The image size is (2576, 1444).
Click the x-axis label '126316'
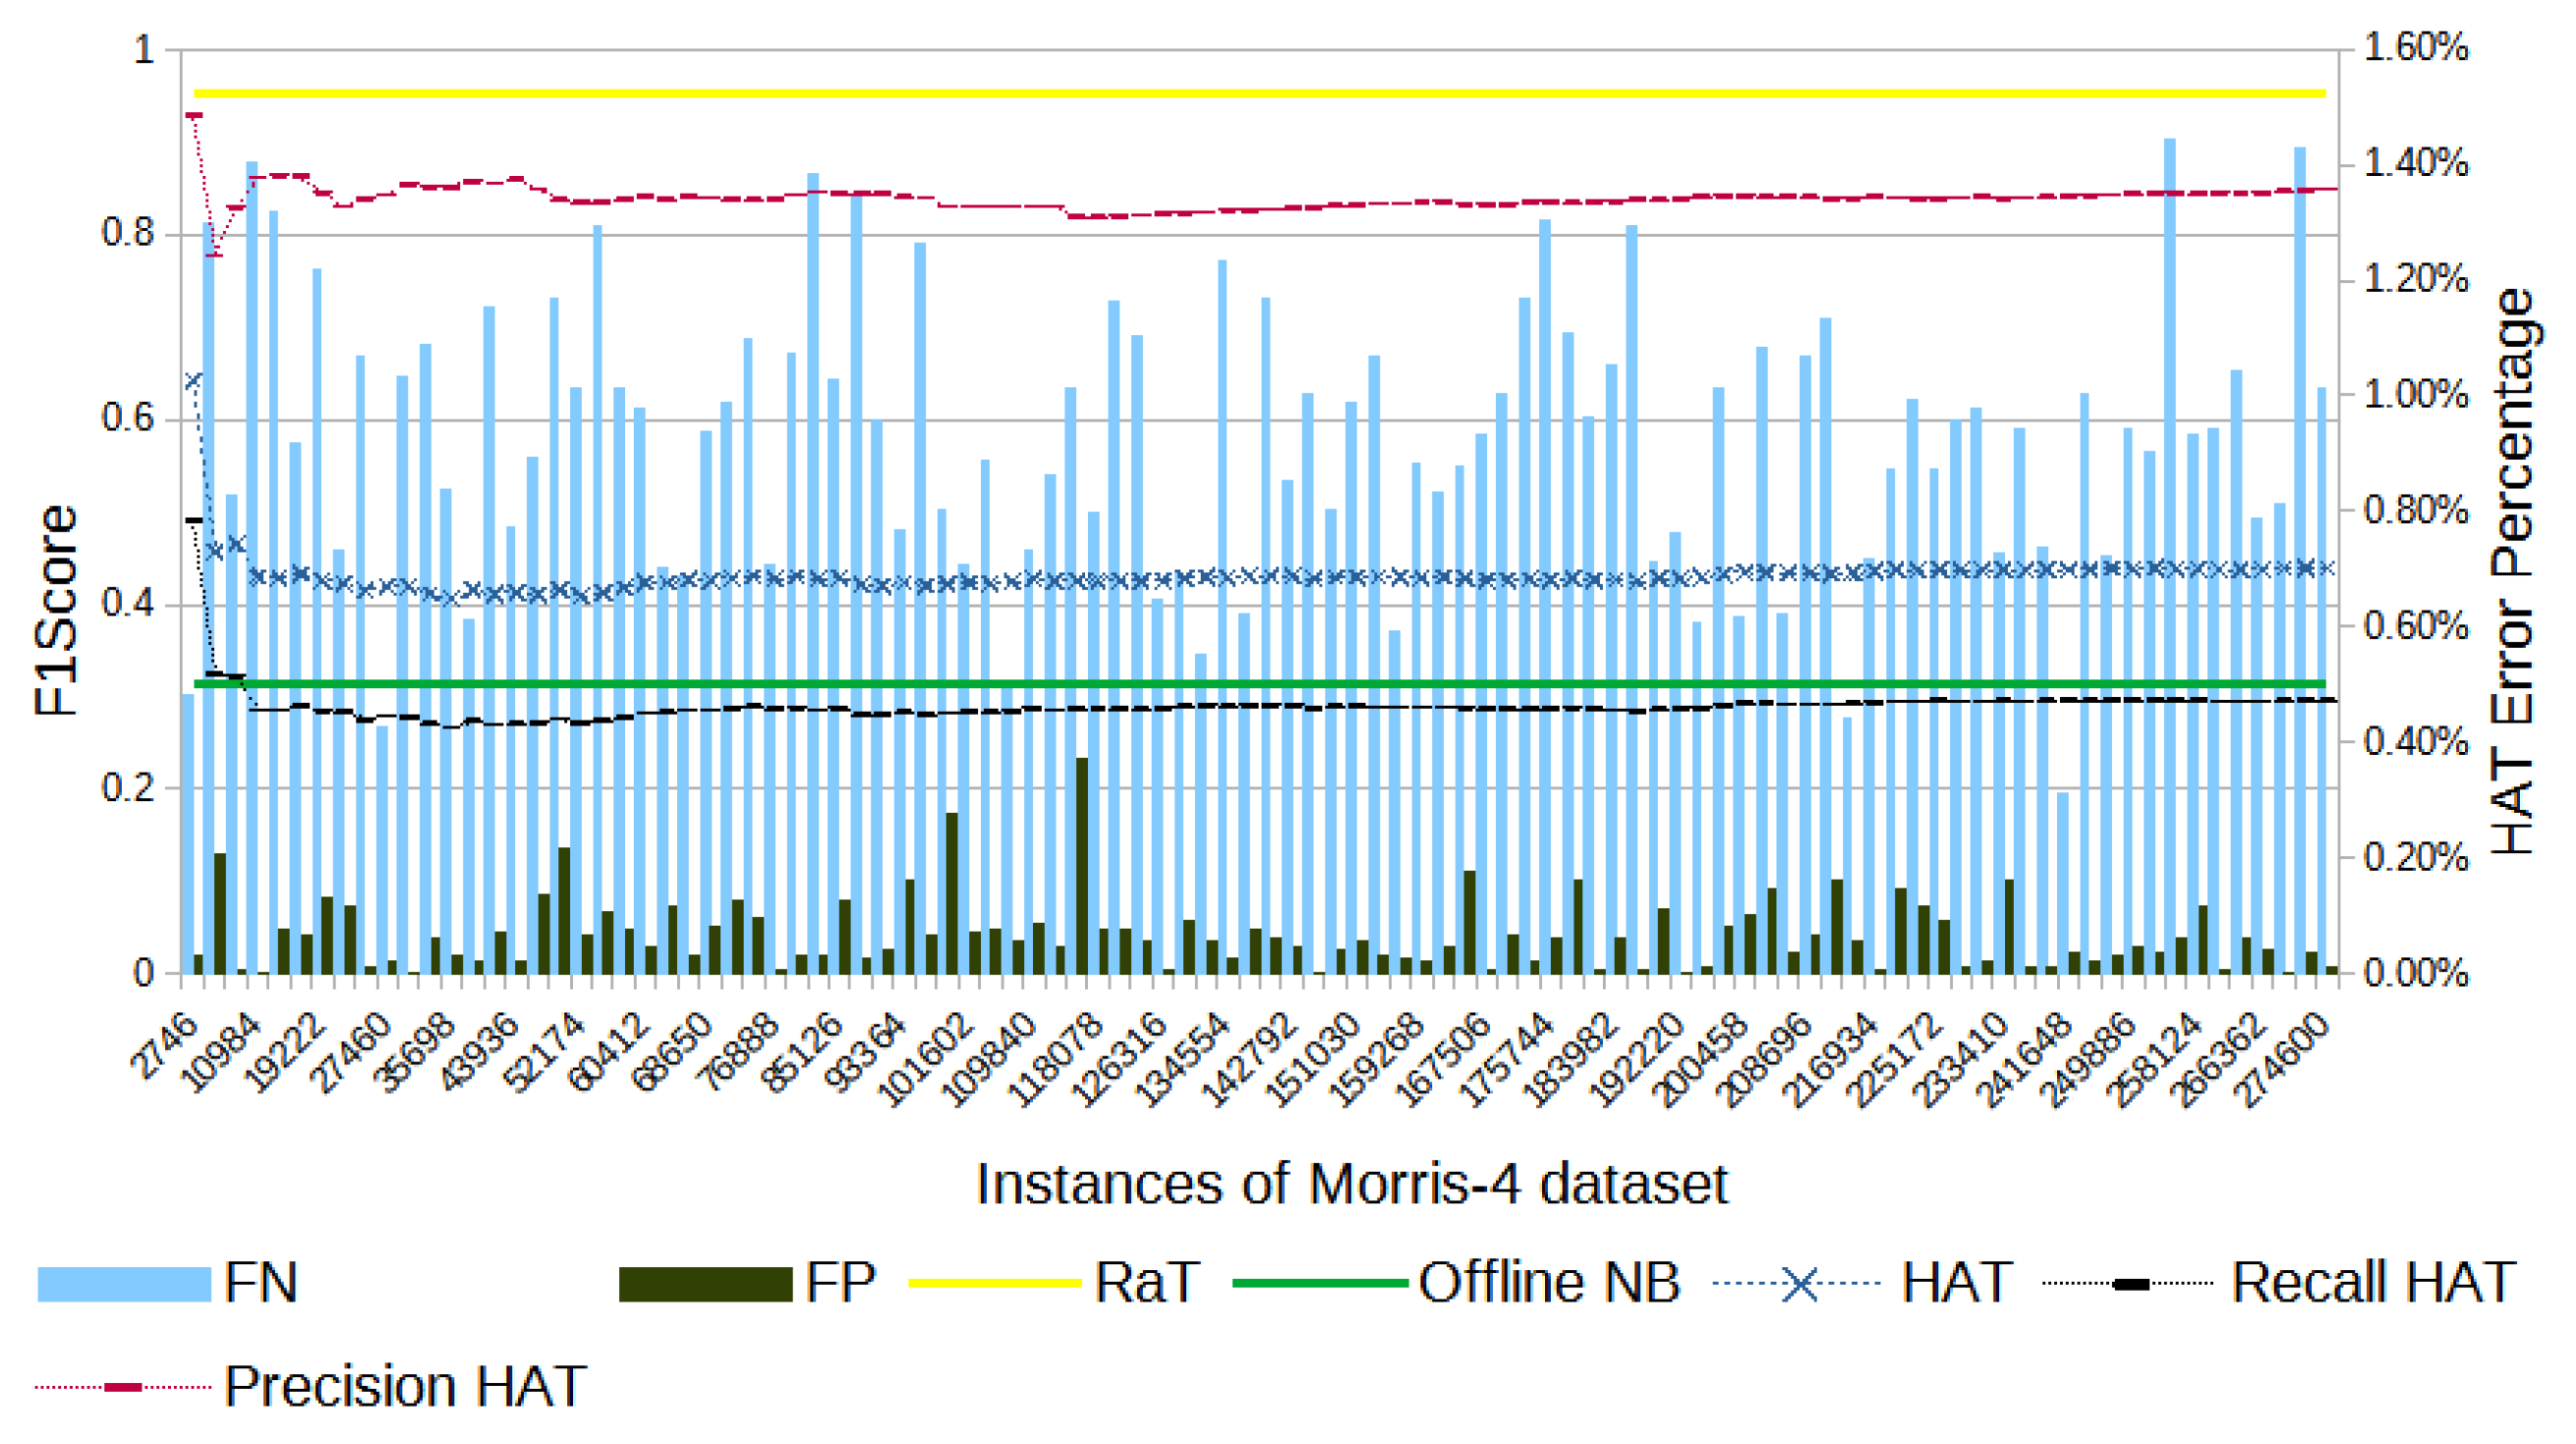1122,1058
